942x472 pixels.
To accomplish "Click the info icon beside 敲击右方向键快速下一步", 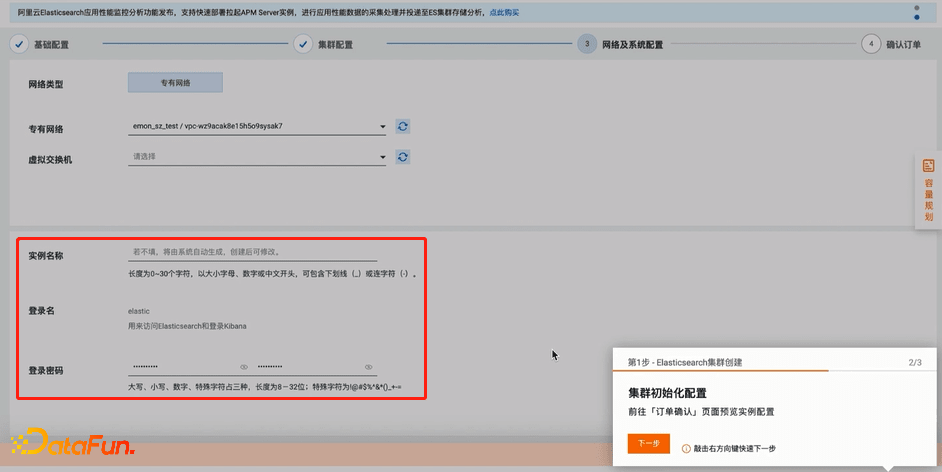I will 685,449.
